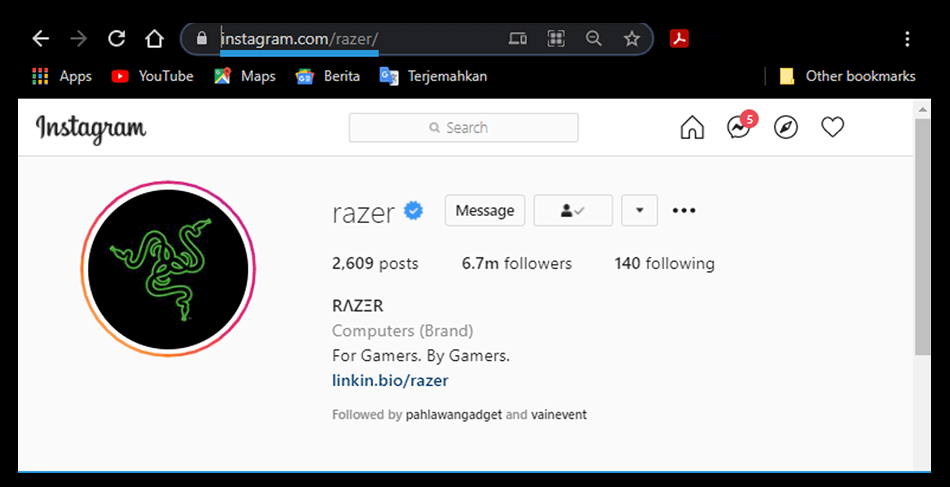Bookmark this page with the star icon

coord(632,39)
